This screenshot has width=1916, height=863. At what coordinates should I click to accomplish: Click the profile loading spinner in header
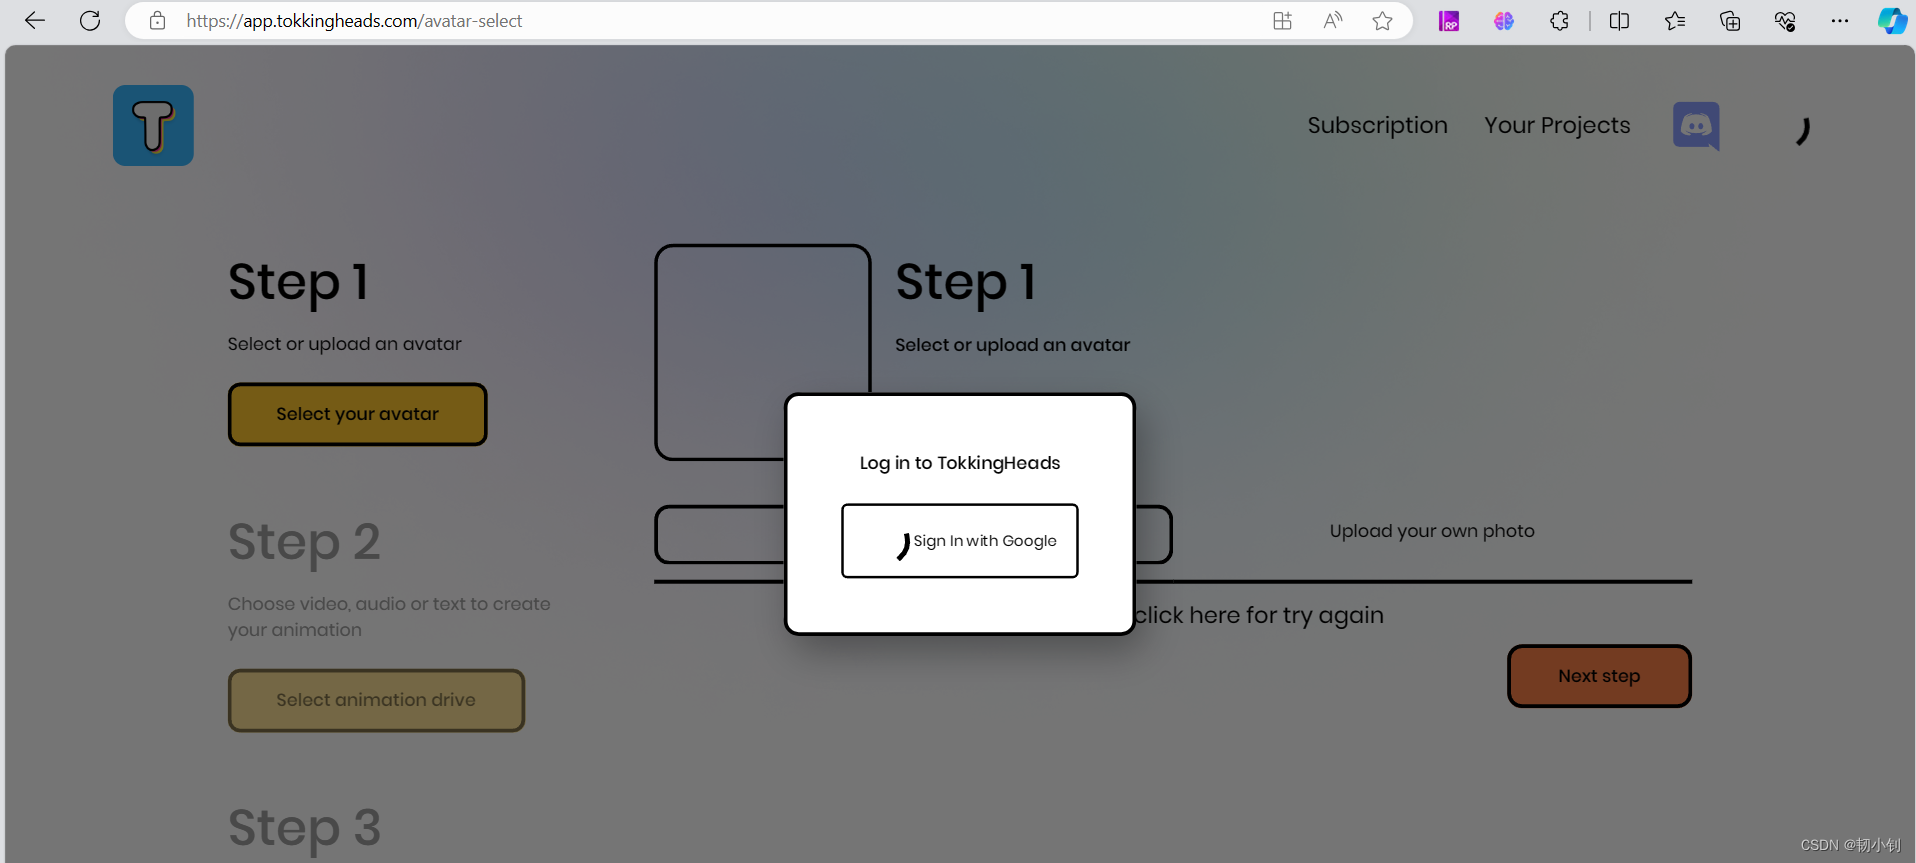click(1803, 131)
